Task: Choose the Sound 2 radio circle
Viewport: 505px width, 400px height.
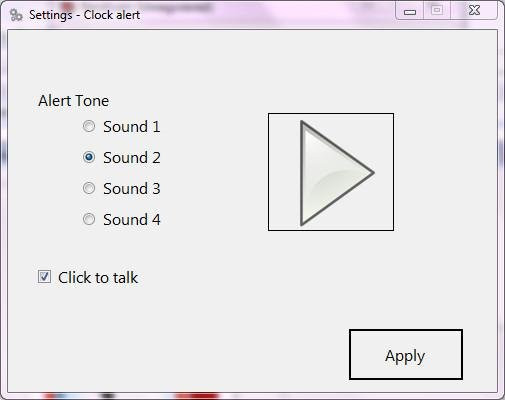Action: coord(89,157)
